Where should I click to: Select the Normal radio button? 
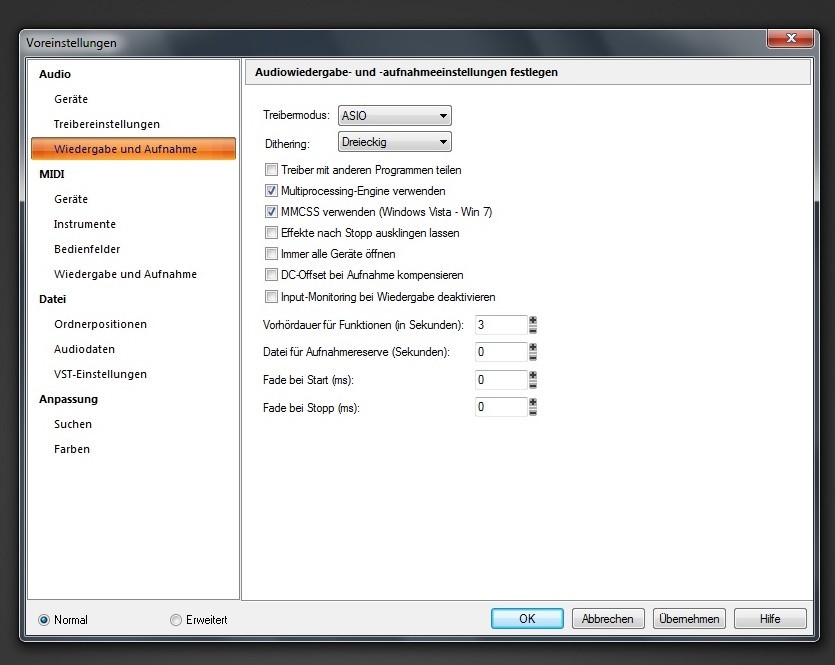pos(44,620)
